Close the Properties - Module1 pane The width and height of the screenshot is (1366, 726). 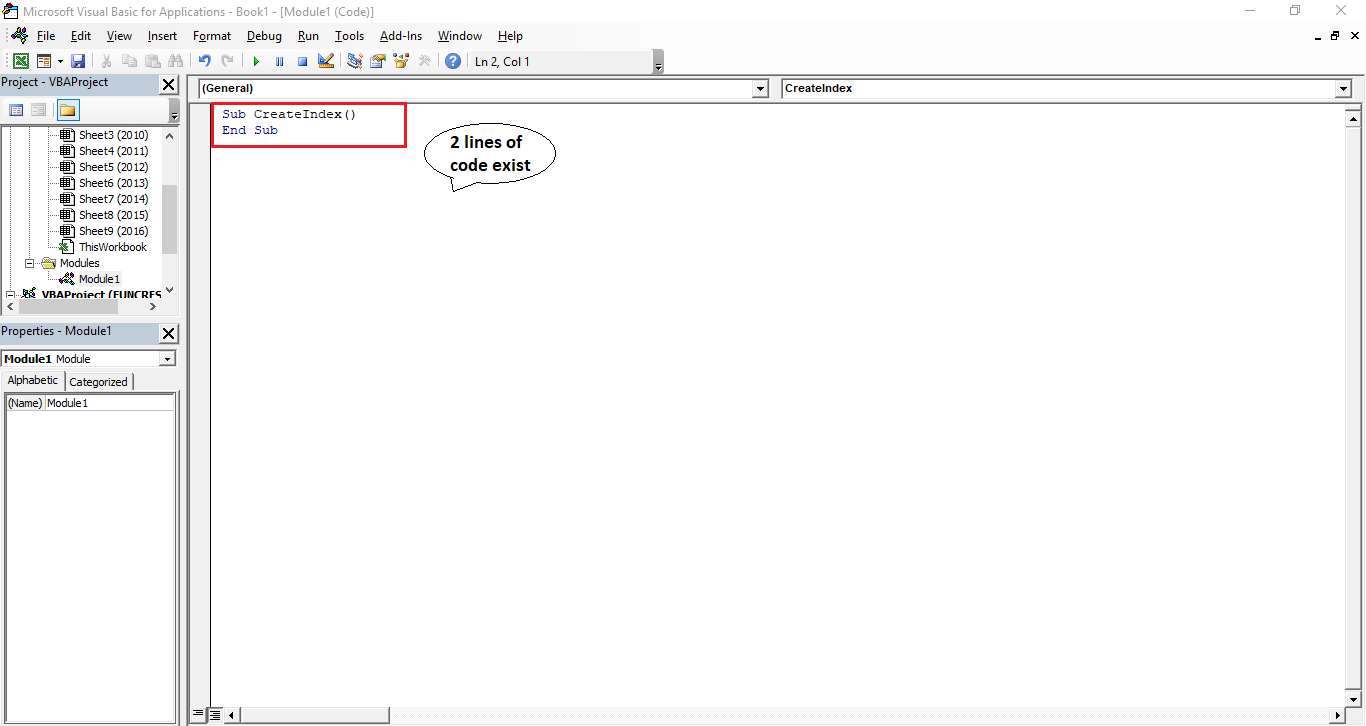click(x=169, y=334)
